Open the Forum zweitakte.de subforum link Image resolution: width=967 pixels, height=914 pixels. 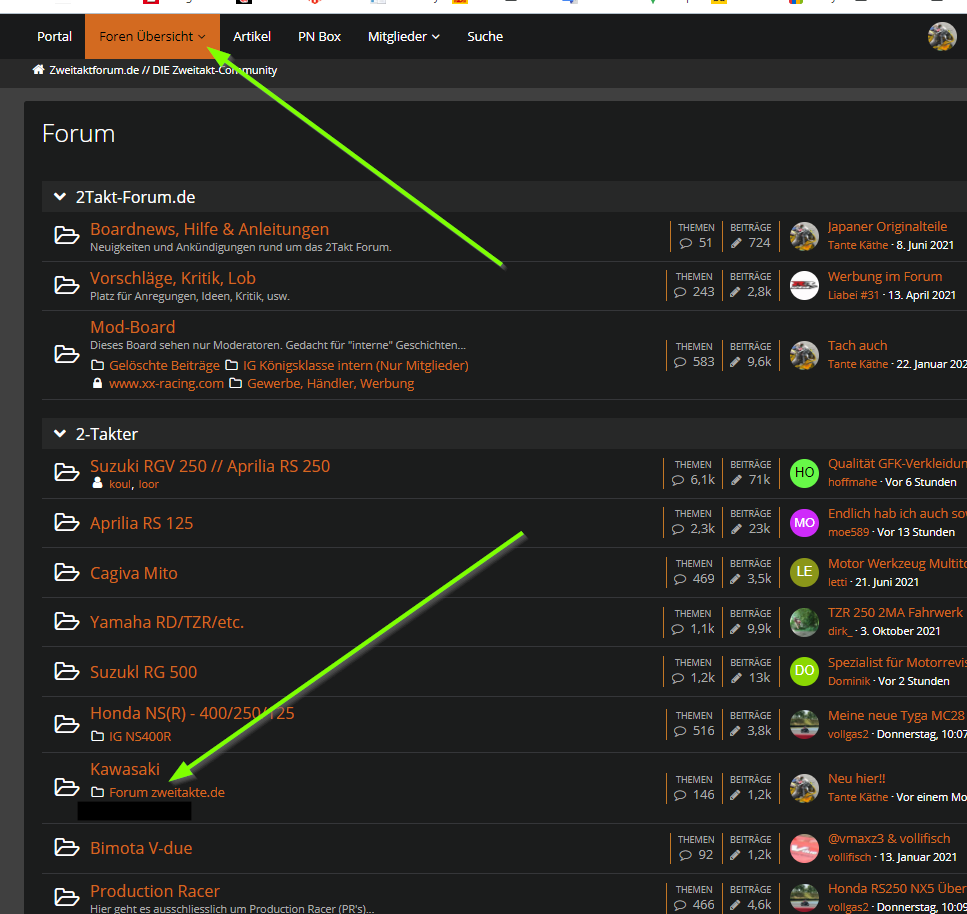click(x=166, y=792)
